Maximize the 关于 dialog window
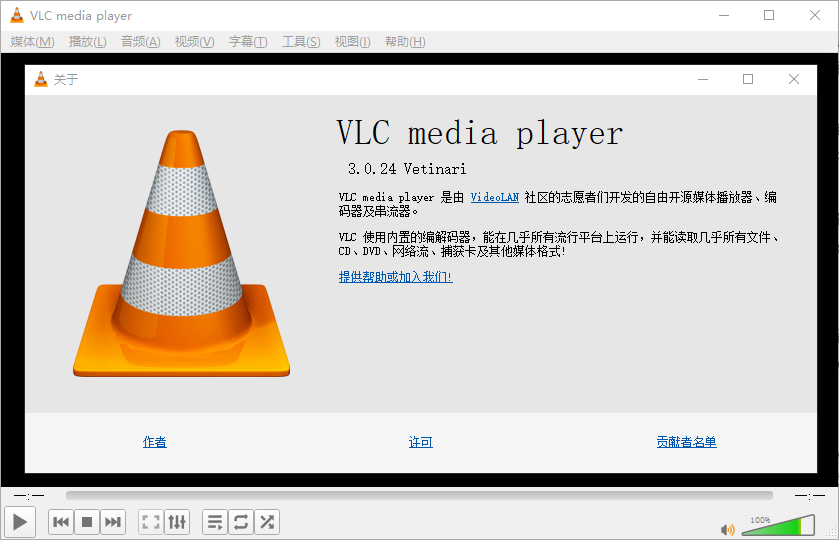The image size is (839, 540). 748,79
